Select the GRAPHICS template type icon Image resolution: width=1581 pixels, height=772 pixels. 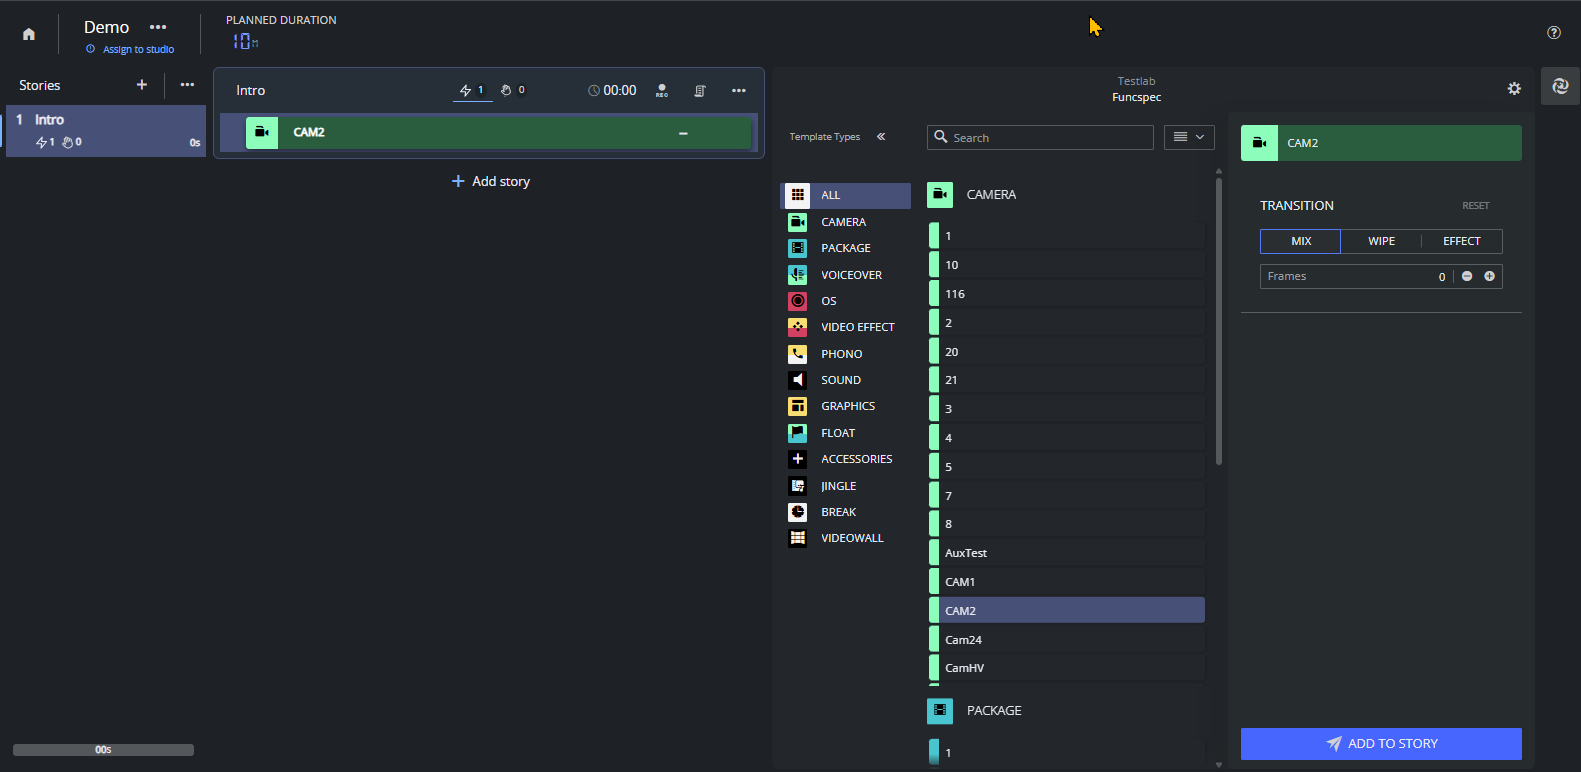coord(797,406)
